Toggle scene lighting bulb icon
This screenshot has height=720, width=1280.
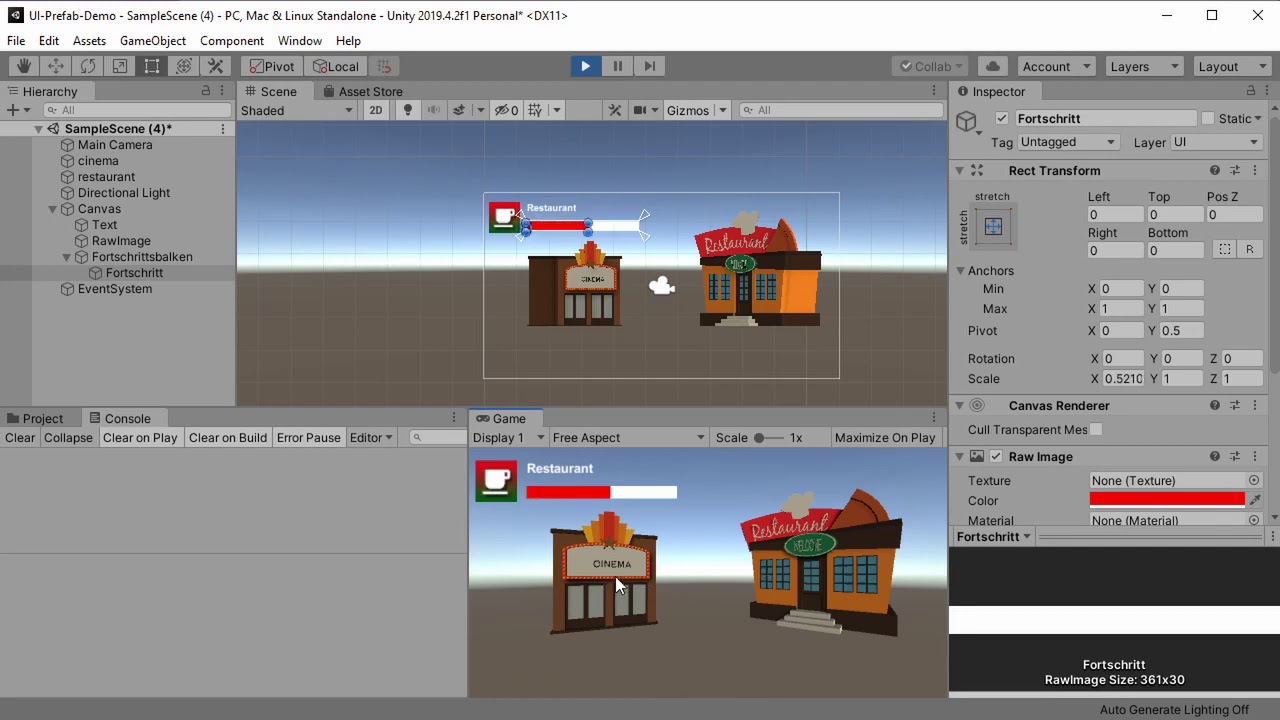(x=407, y=110)
